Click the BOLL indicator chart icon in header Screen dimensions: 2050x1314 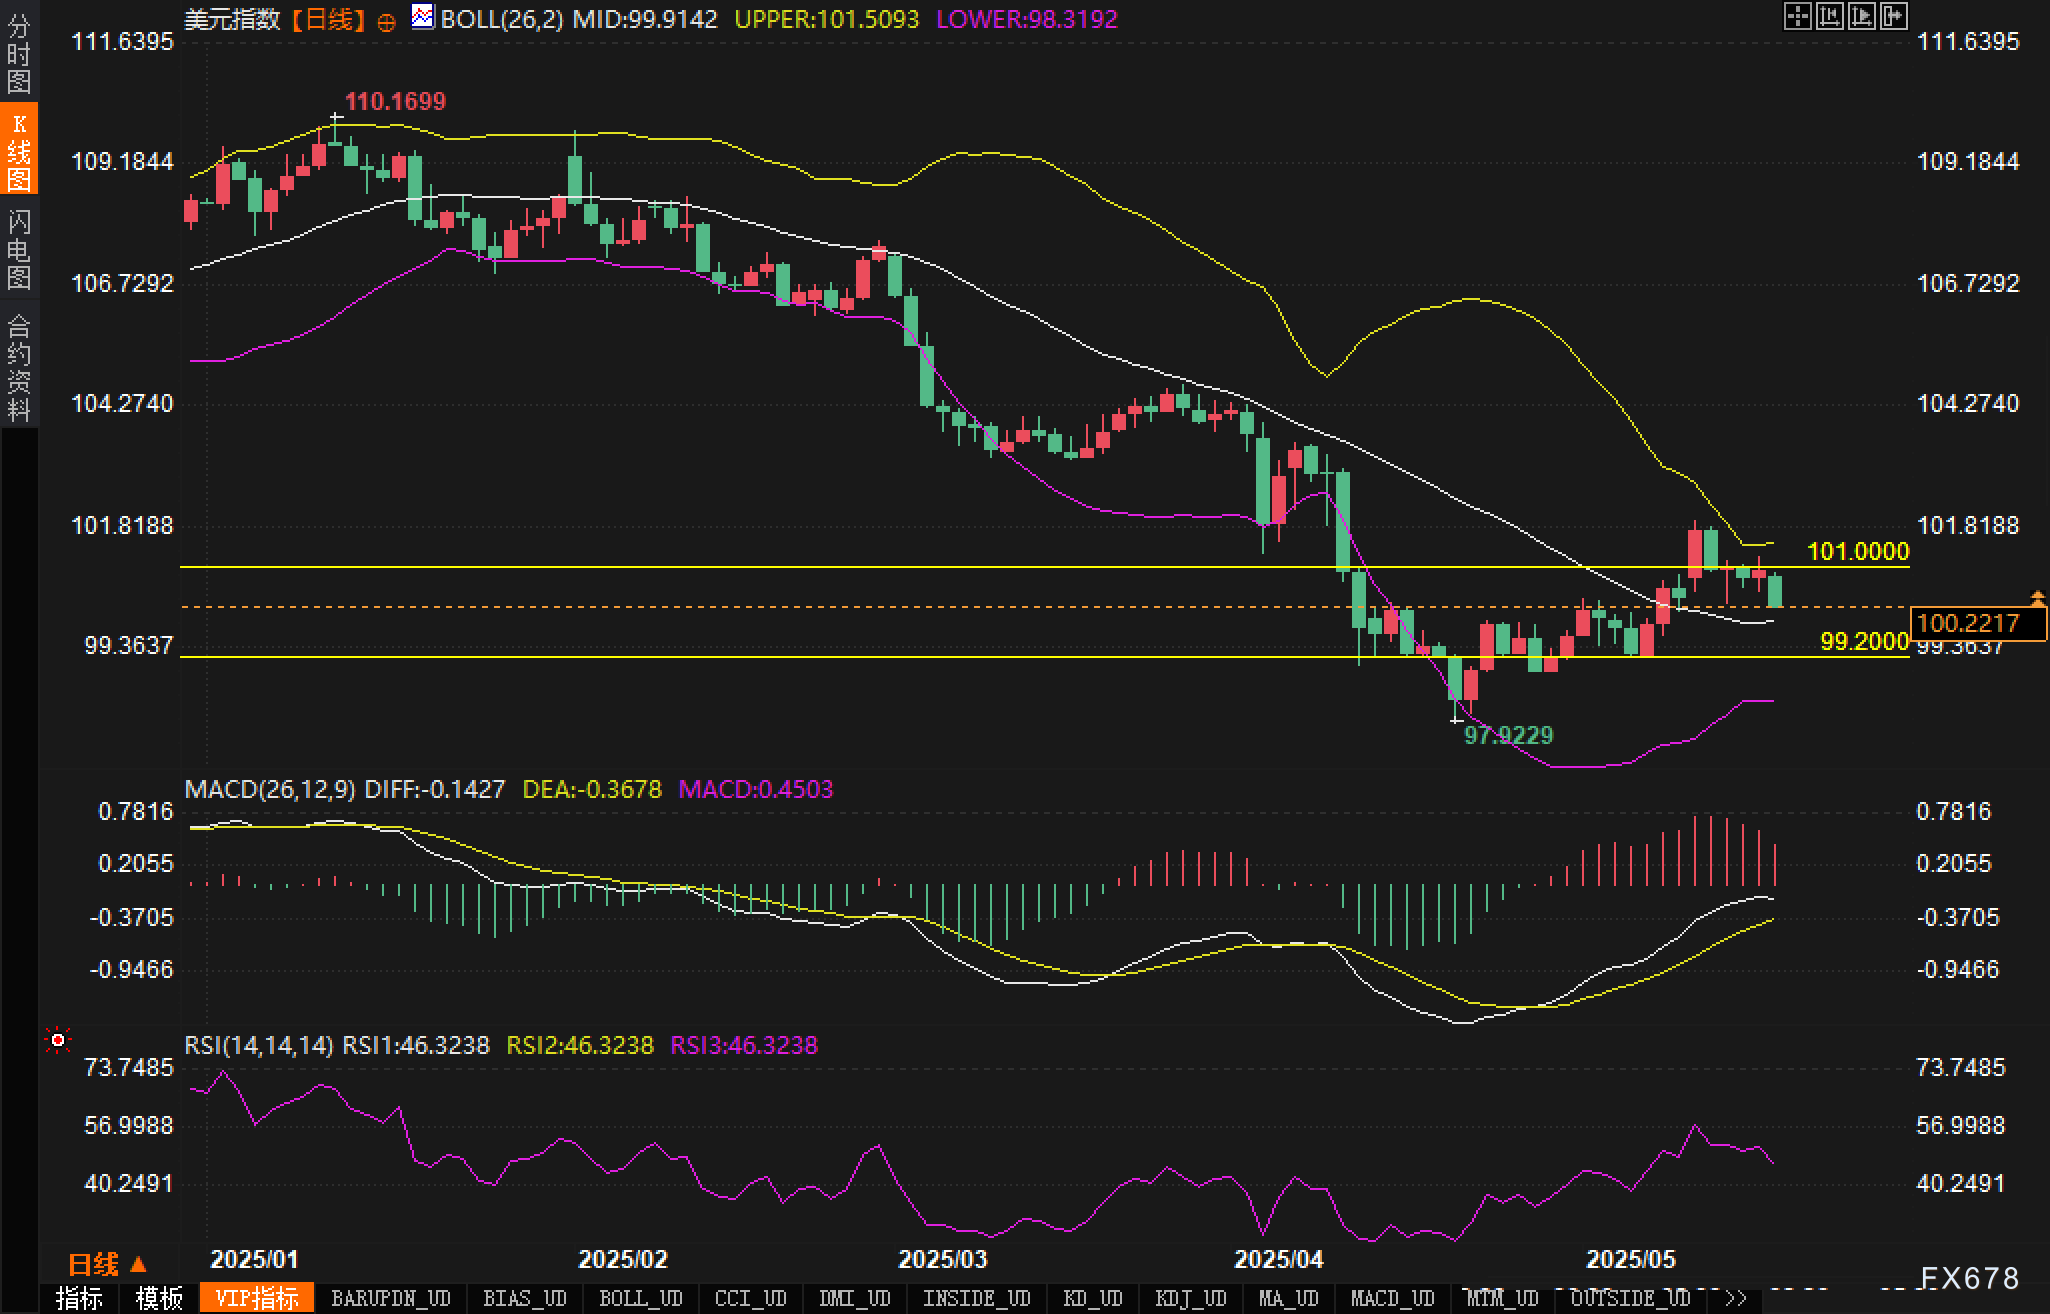(x=423, y=17)
